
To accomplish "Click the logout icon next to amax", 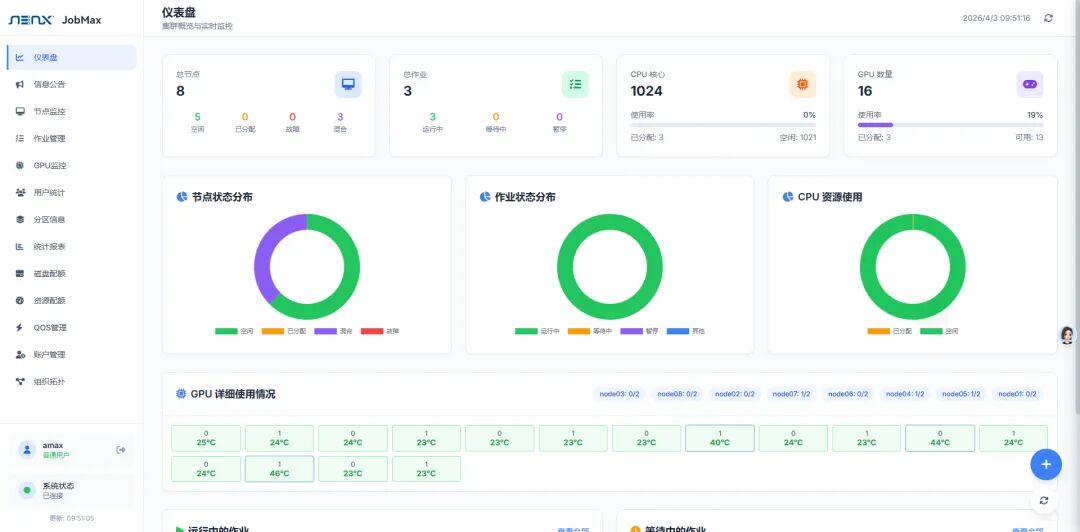I will (x=121, y=449).
